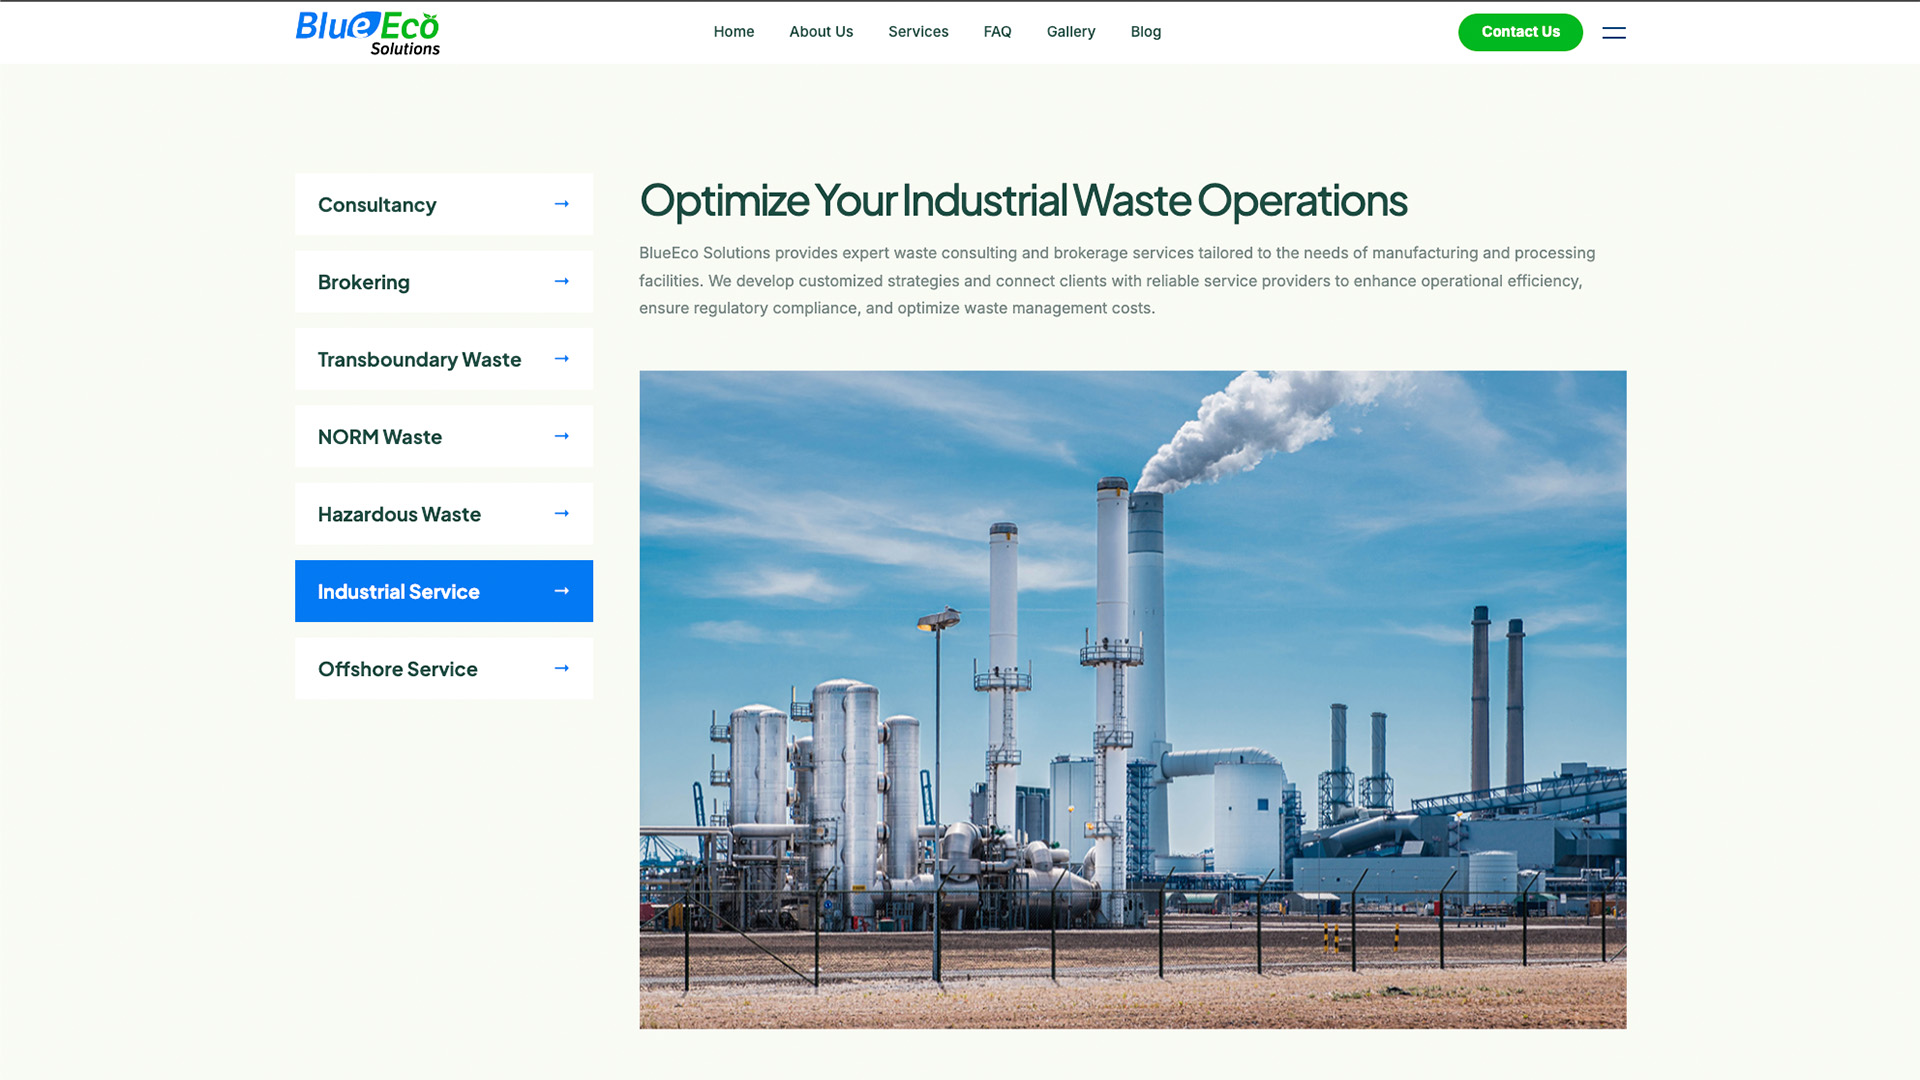Select the Hazardous Waste sidebar label

coord(399,514)
